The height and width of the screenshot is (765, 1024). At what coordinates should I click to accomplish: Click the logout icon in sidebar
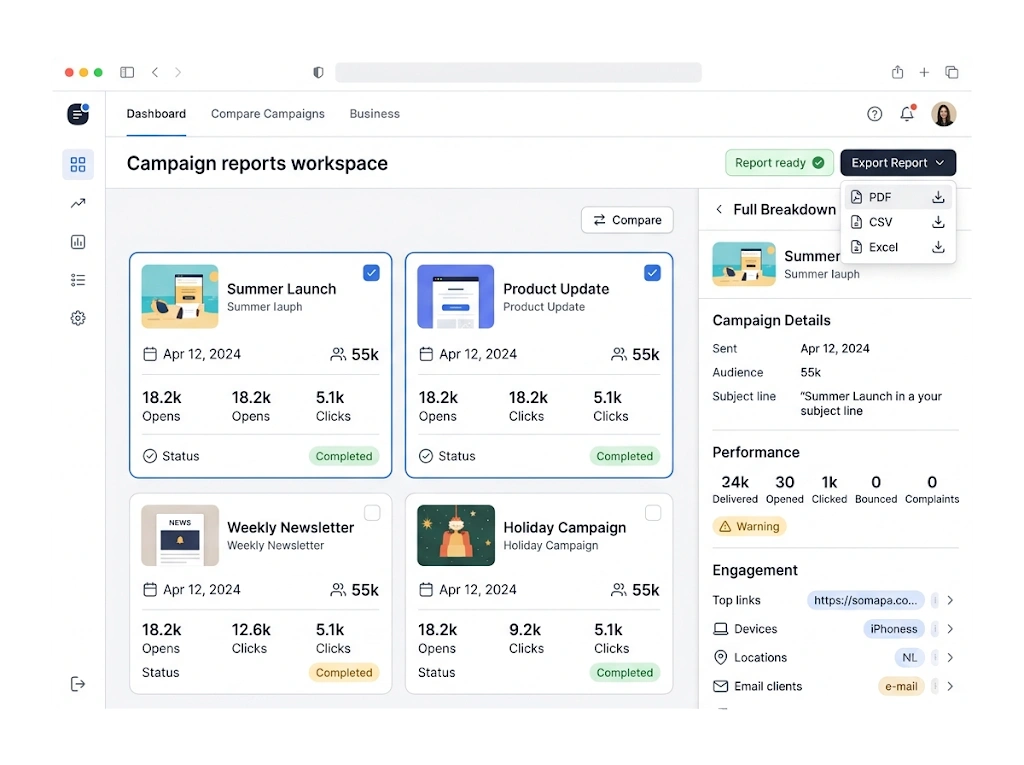click(78, 684)
